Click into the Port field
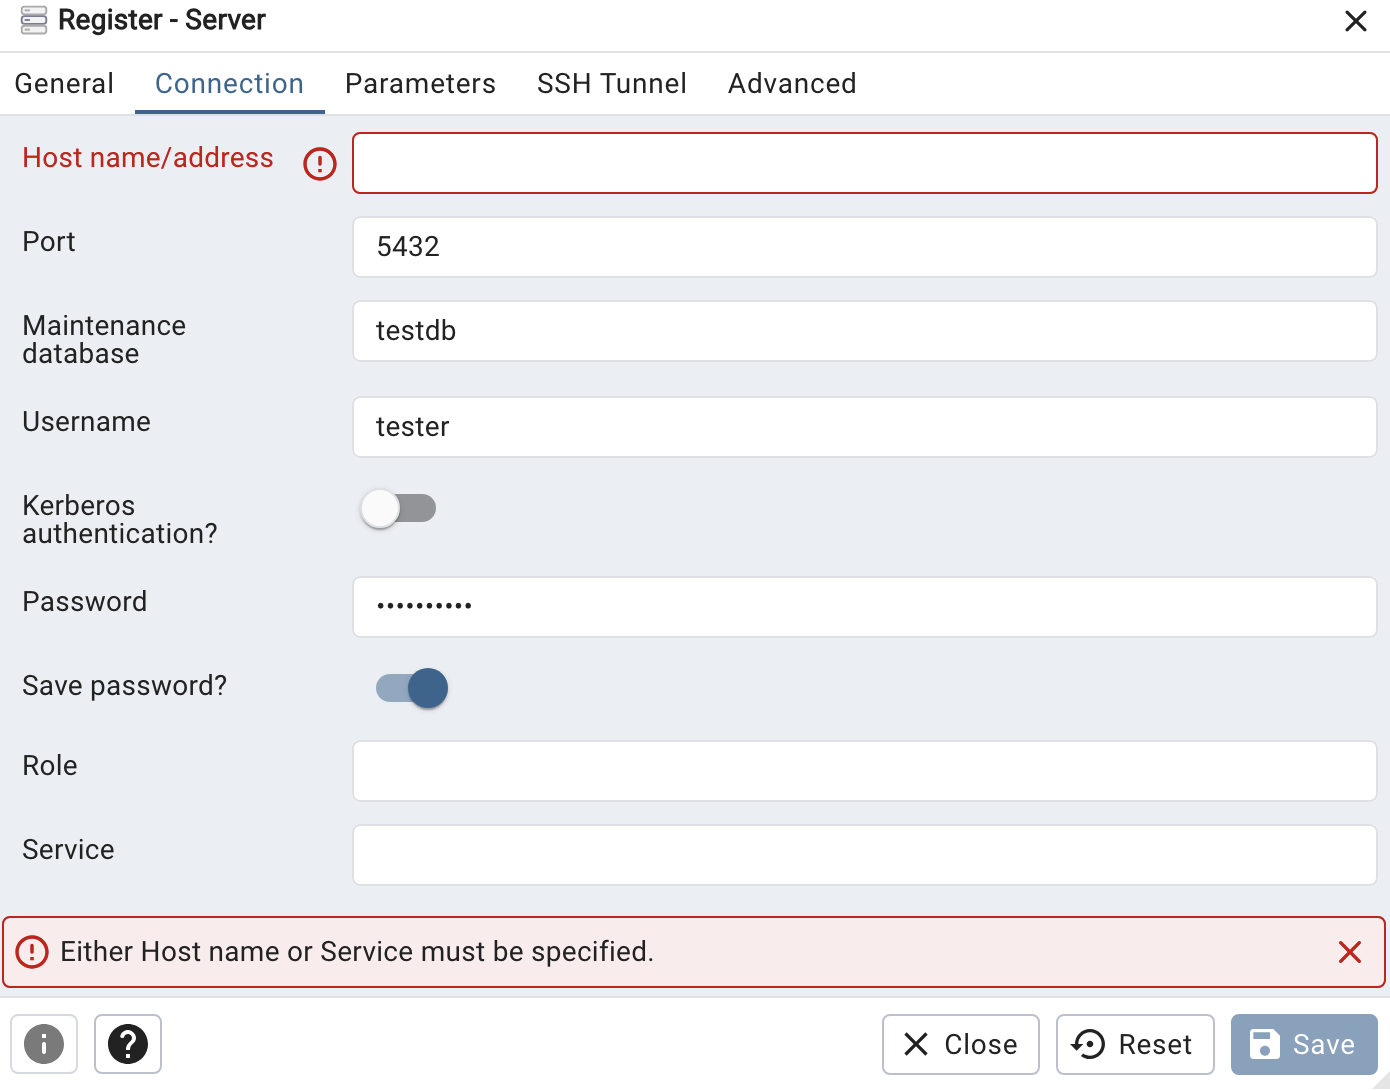Screen dimensions: 1390x1090 point(864,247)
